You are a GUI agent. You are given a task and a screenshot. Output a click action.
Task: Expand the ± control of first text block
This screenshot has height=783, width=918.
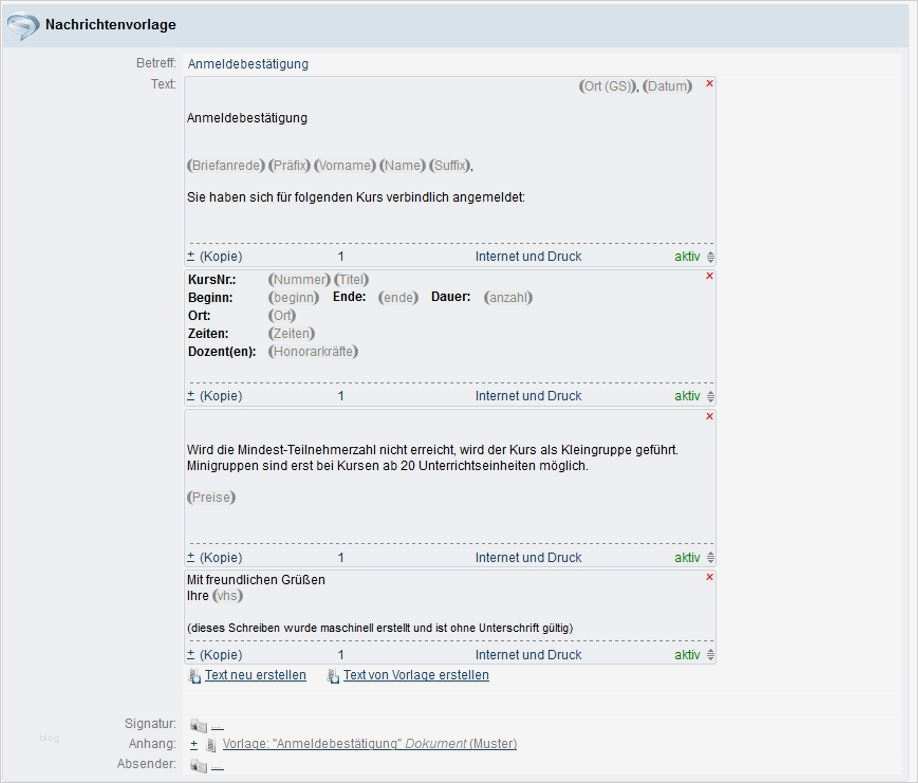click(191, 257)
